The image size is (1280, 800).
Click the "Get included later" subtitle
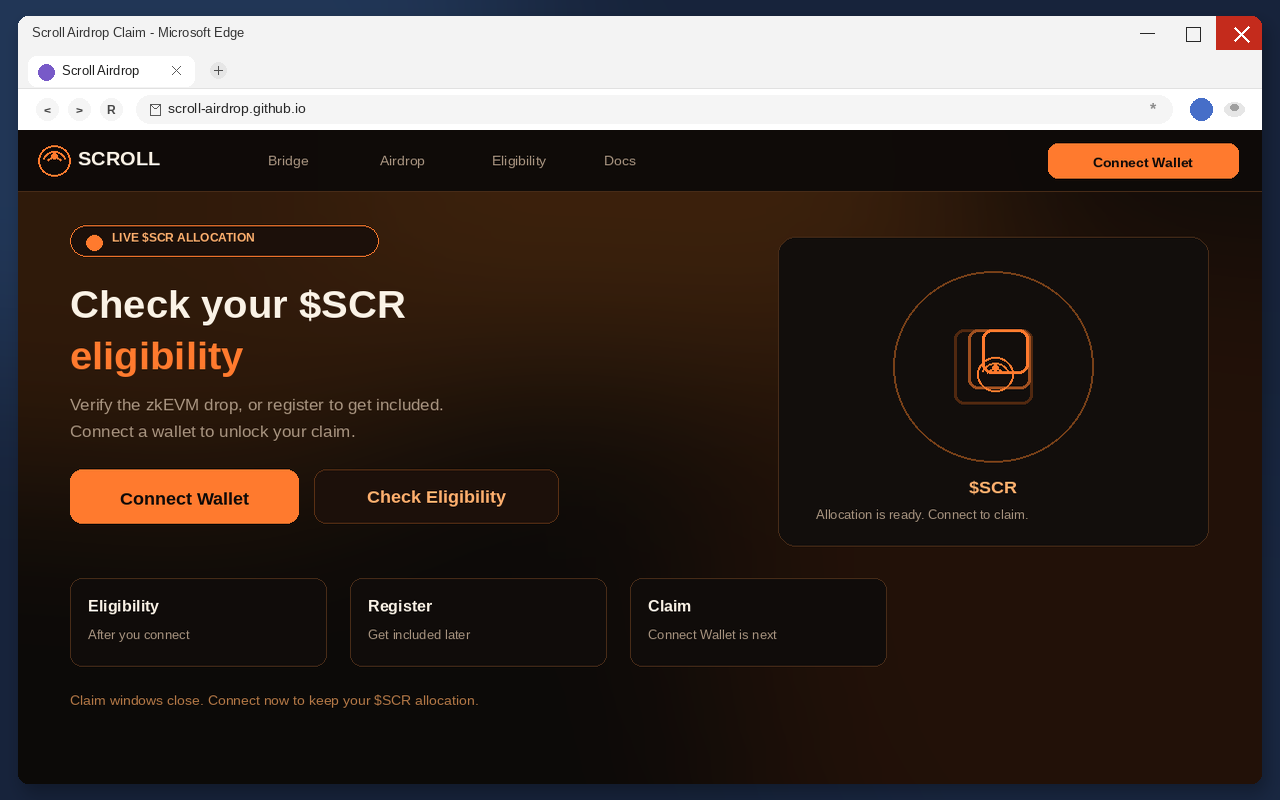click(x=419, y=635)
